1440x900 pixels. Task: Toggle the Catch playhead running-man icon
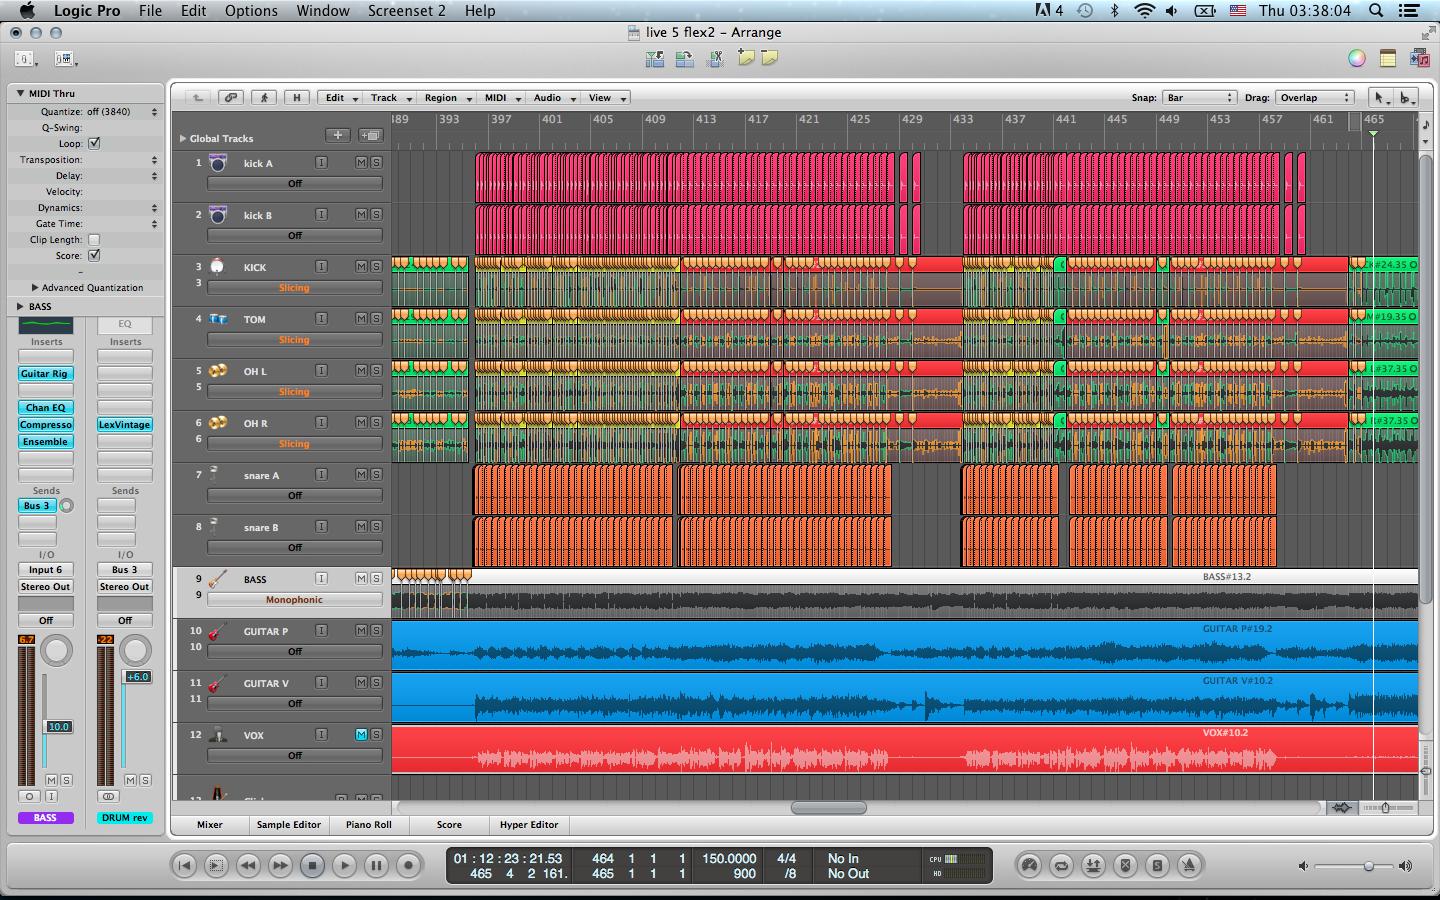pos(264,98)
